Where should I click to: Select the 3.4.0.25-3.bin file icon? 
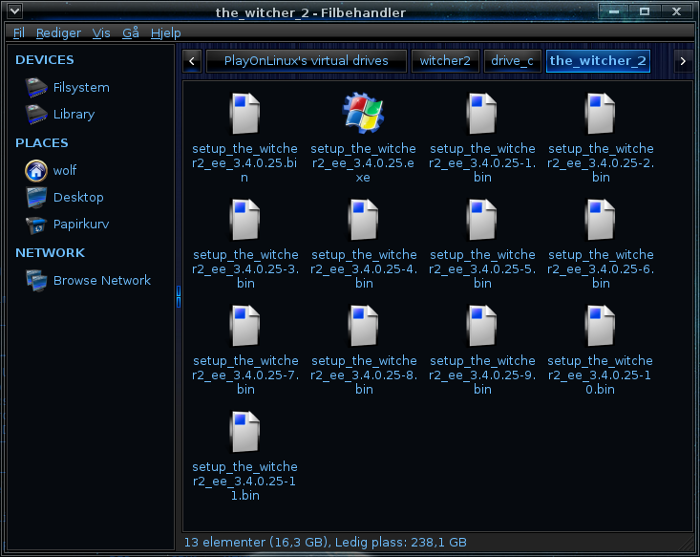pos(245,220)
